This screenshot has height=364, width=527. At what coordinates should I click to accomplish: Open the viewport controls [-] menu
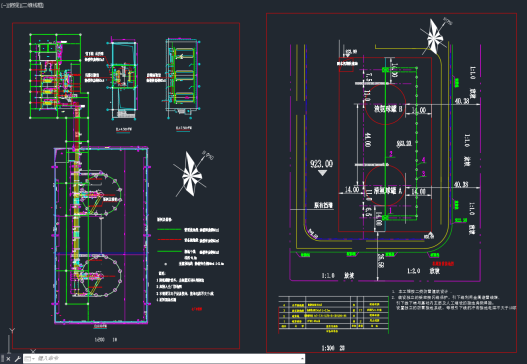click(3, 5)
